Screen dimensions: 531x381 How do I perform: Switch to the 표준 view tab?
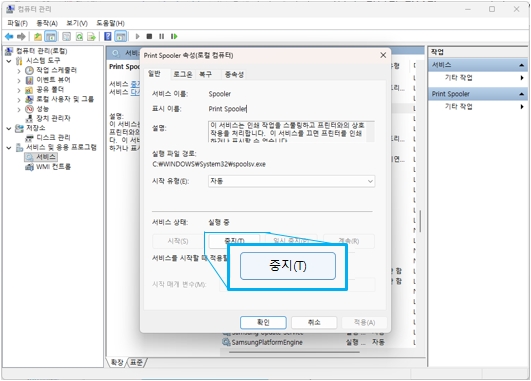[137, 363]
